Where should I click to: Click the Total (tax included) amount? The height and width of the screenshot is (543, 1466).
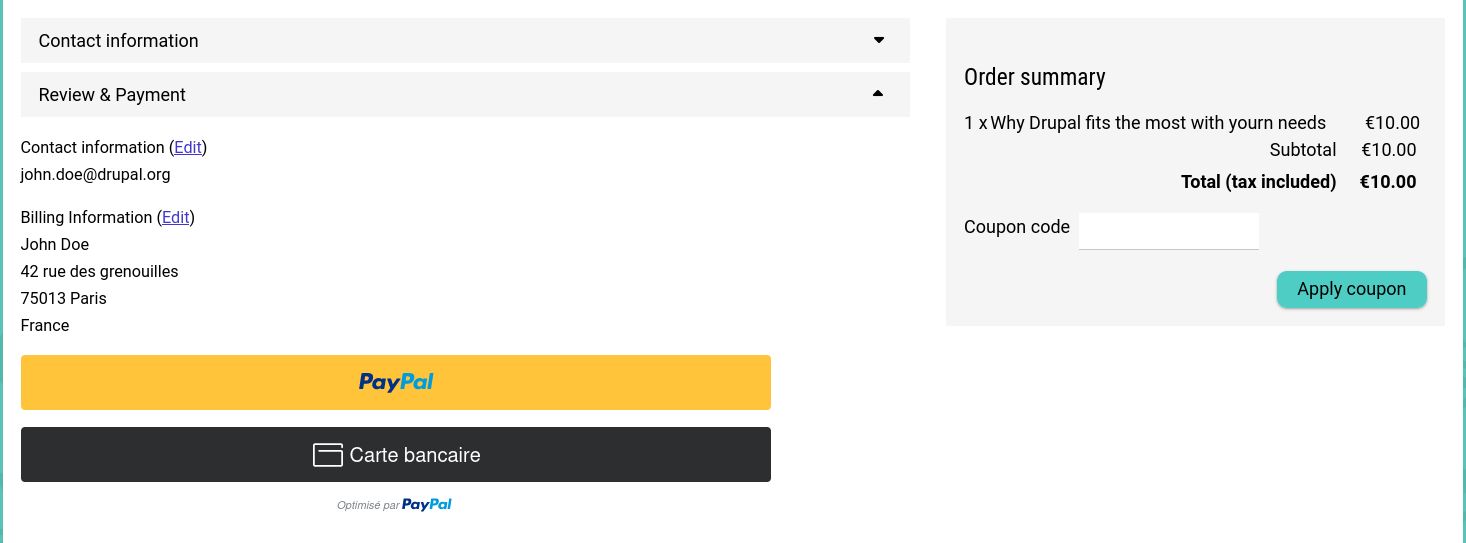pos(1388,182)
